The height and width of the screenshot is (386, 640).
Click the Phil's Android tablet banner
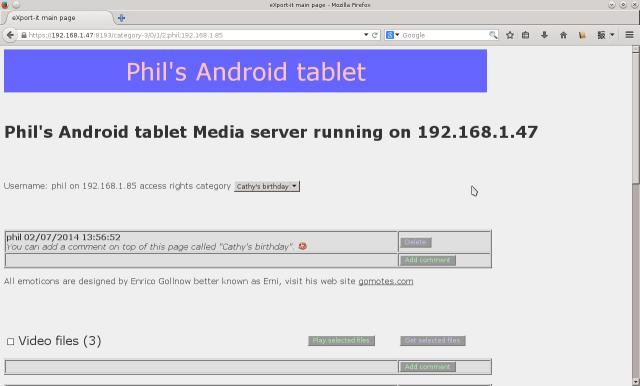click(x=245, y=71)
